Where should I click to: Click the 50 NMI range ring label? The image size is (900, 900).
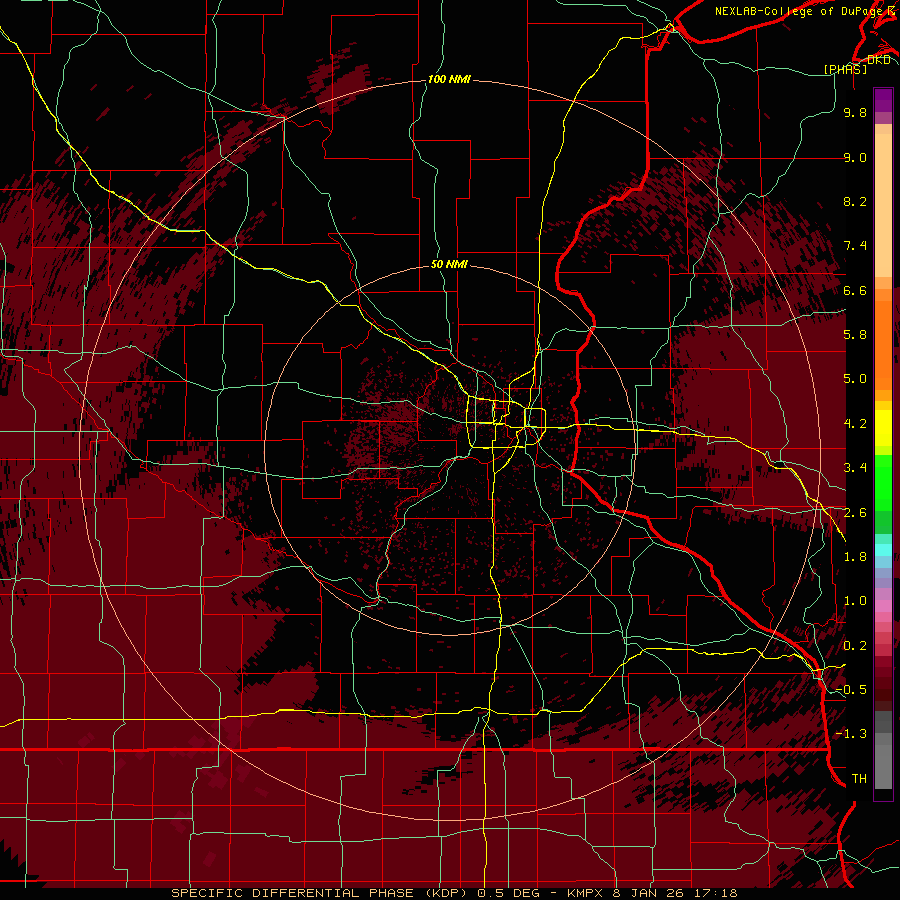point(449,265)
